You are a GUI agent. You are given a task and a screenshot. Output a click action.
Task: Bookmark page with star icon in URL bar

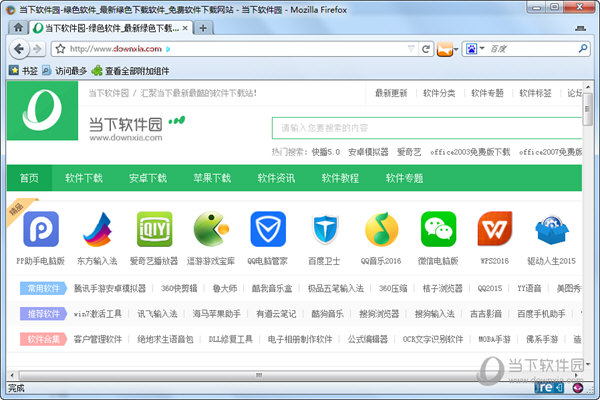point(60,49)
